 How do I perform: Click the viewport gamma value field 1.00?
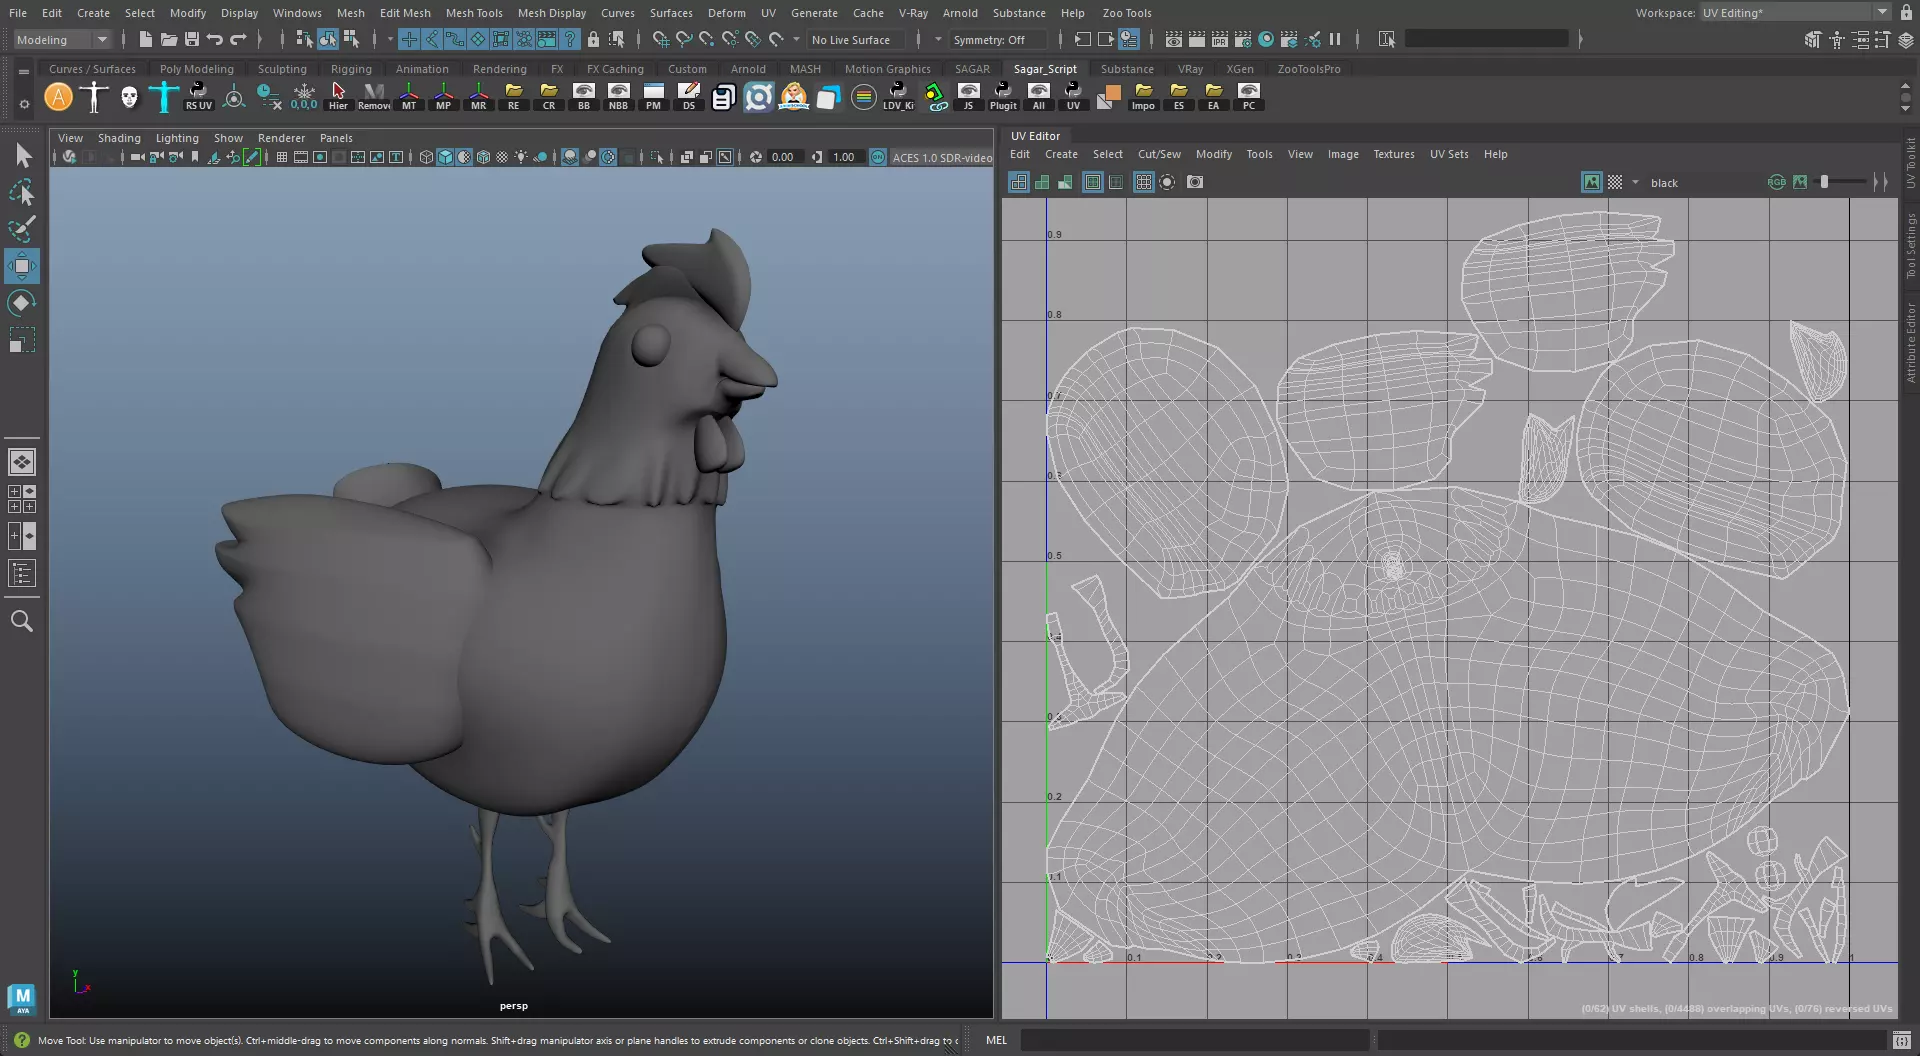[x=844, y=157]
